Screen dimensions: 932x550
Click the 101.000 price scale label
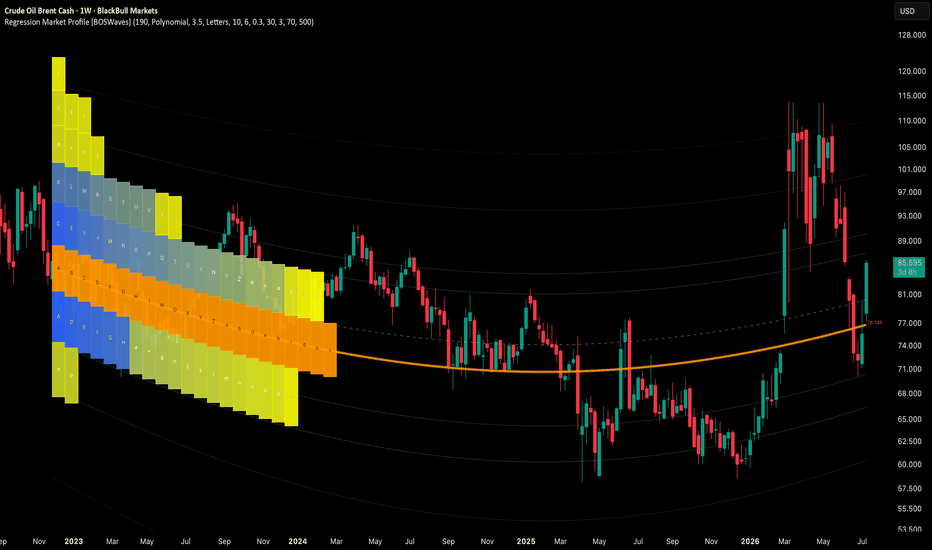(911, 169)
